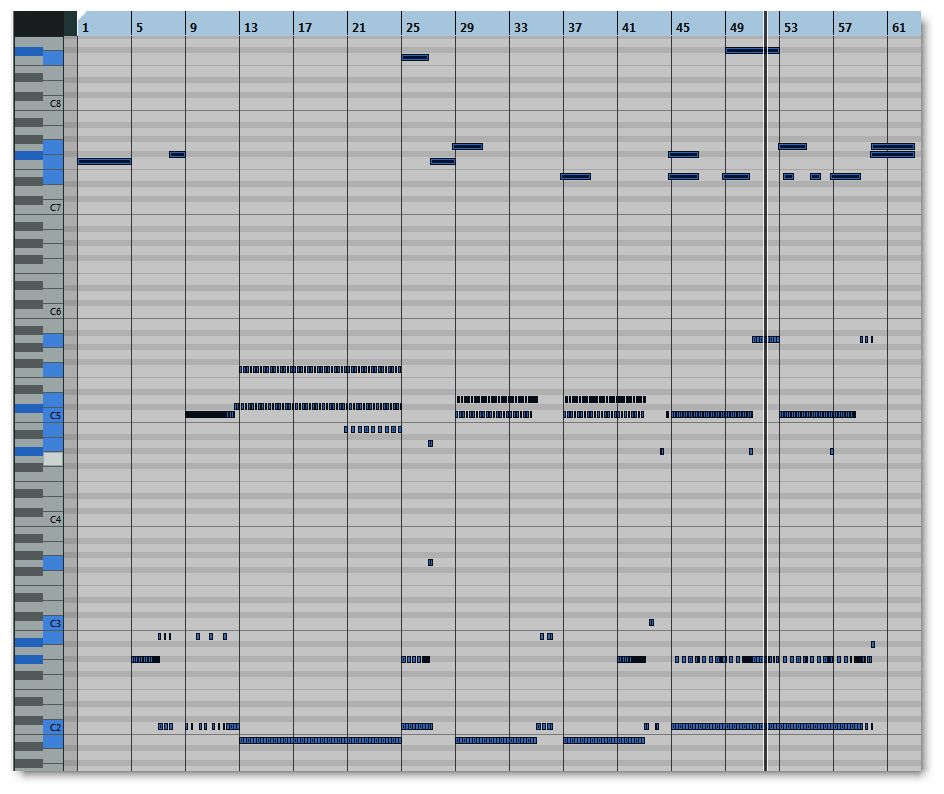
Task: Click bar 49 in the ruler
Action: pos(736,28)
